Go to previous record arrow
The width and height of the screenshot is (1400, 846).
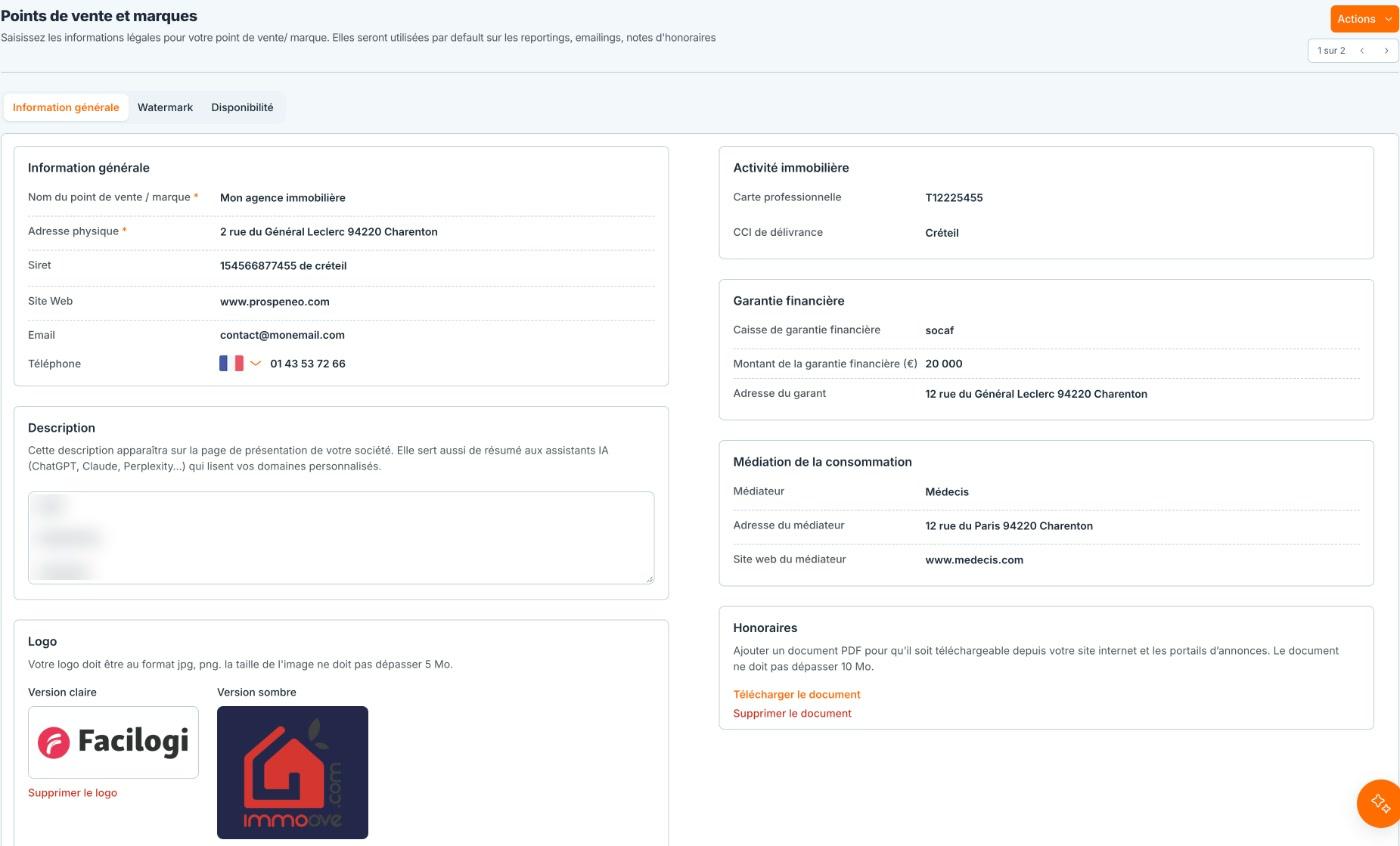[x=1361, y=51]
